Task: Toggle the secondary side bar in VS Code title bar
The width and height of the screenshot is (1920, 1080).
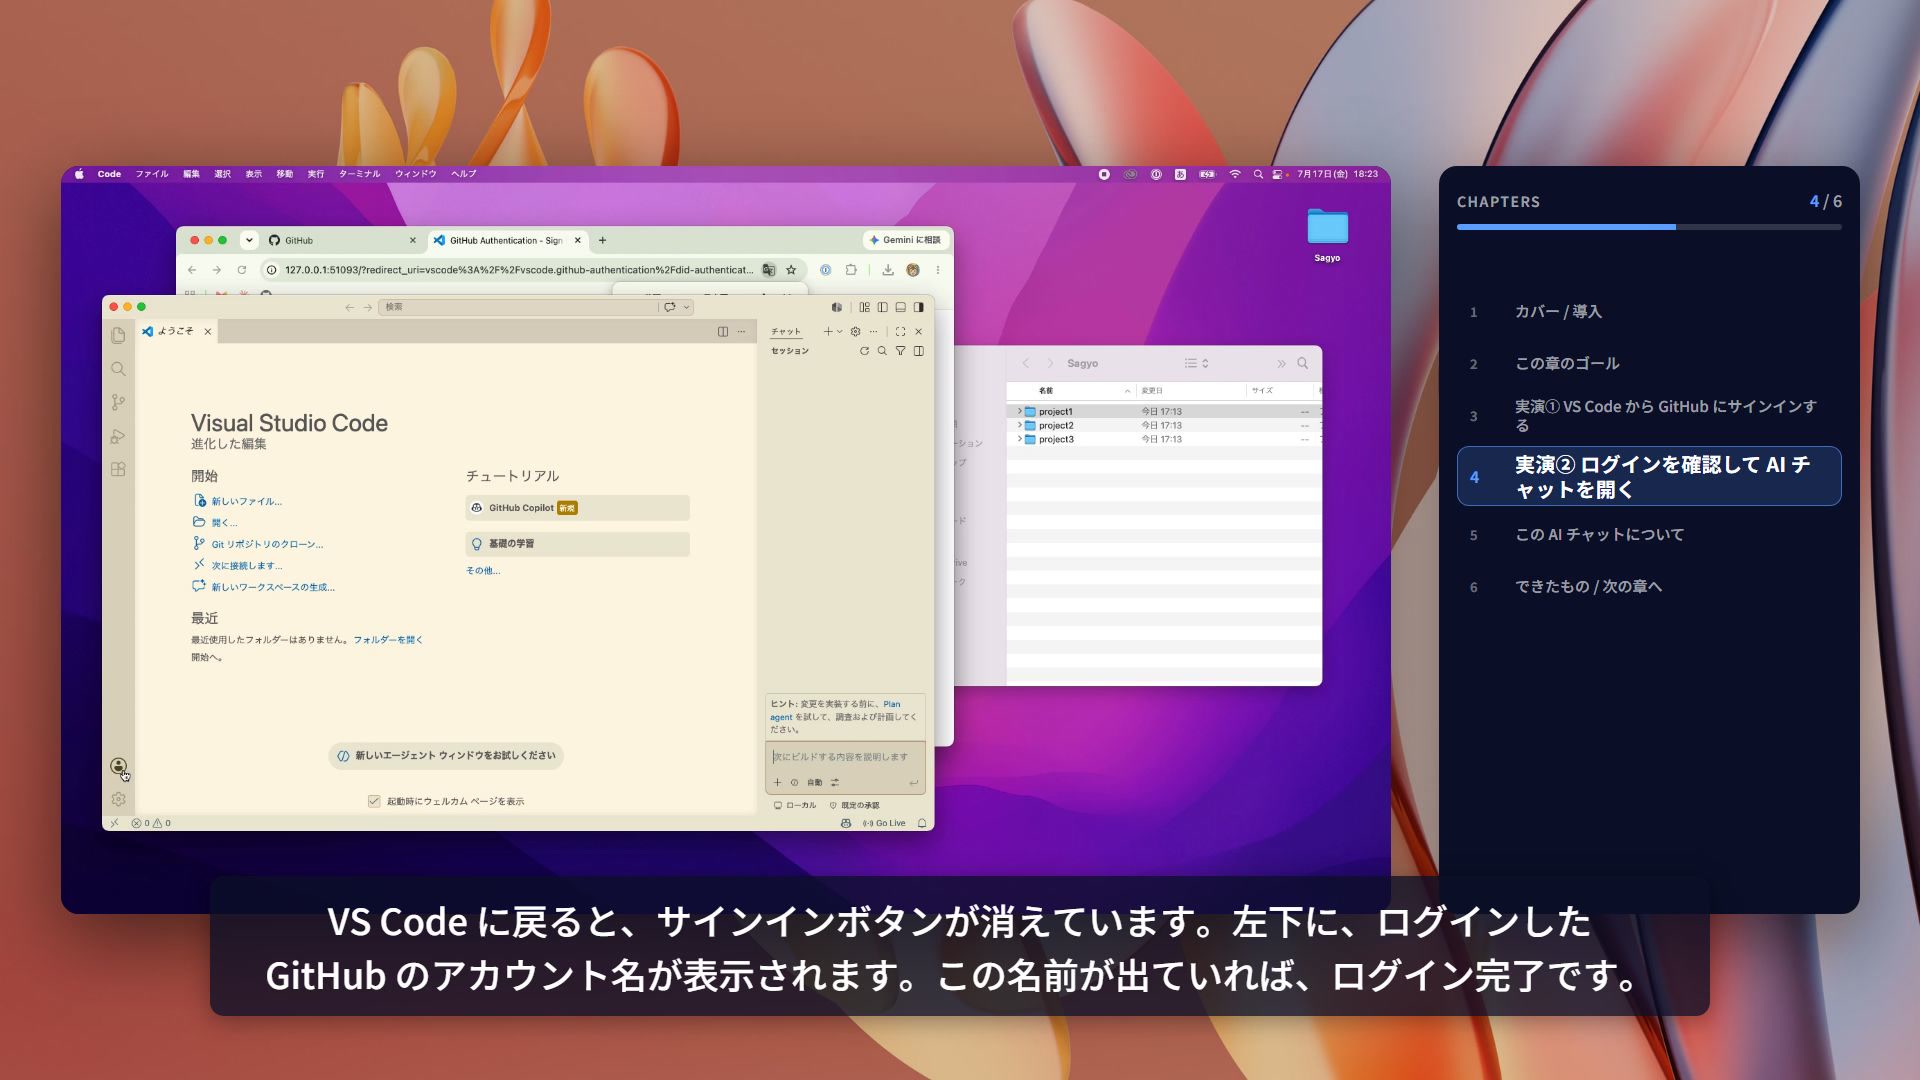Action: tap(918, 307)
